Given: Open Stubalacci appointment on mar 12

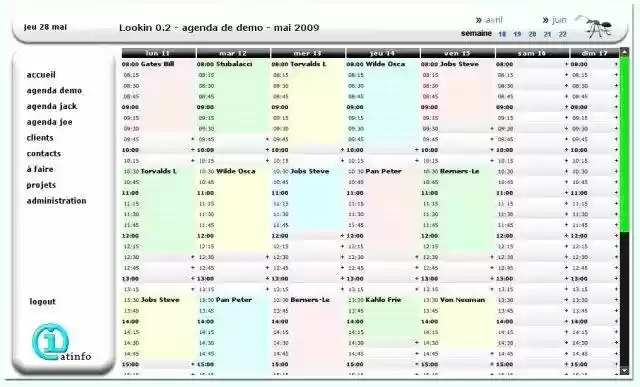Looking at the screenshot, I should 234,64.
